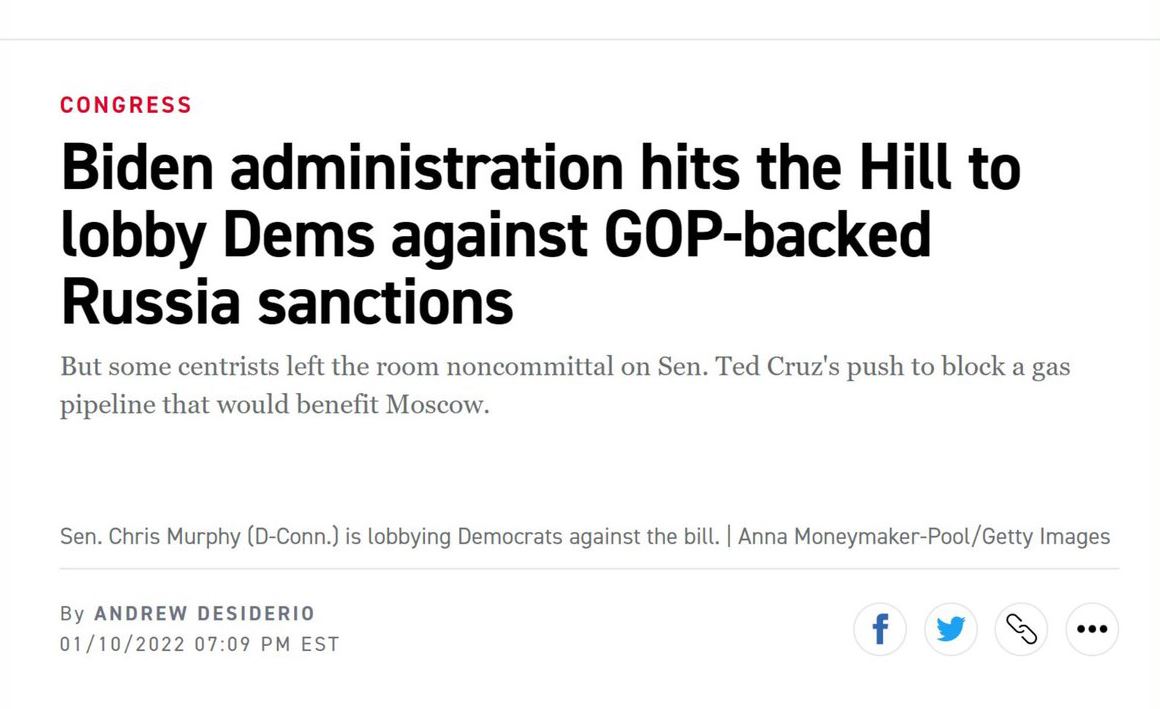Click the article headline's first line
This screenshot has height=709, width=1160.
pyautogui.click(x=541, y=168)
